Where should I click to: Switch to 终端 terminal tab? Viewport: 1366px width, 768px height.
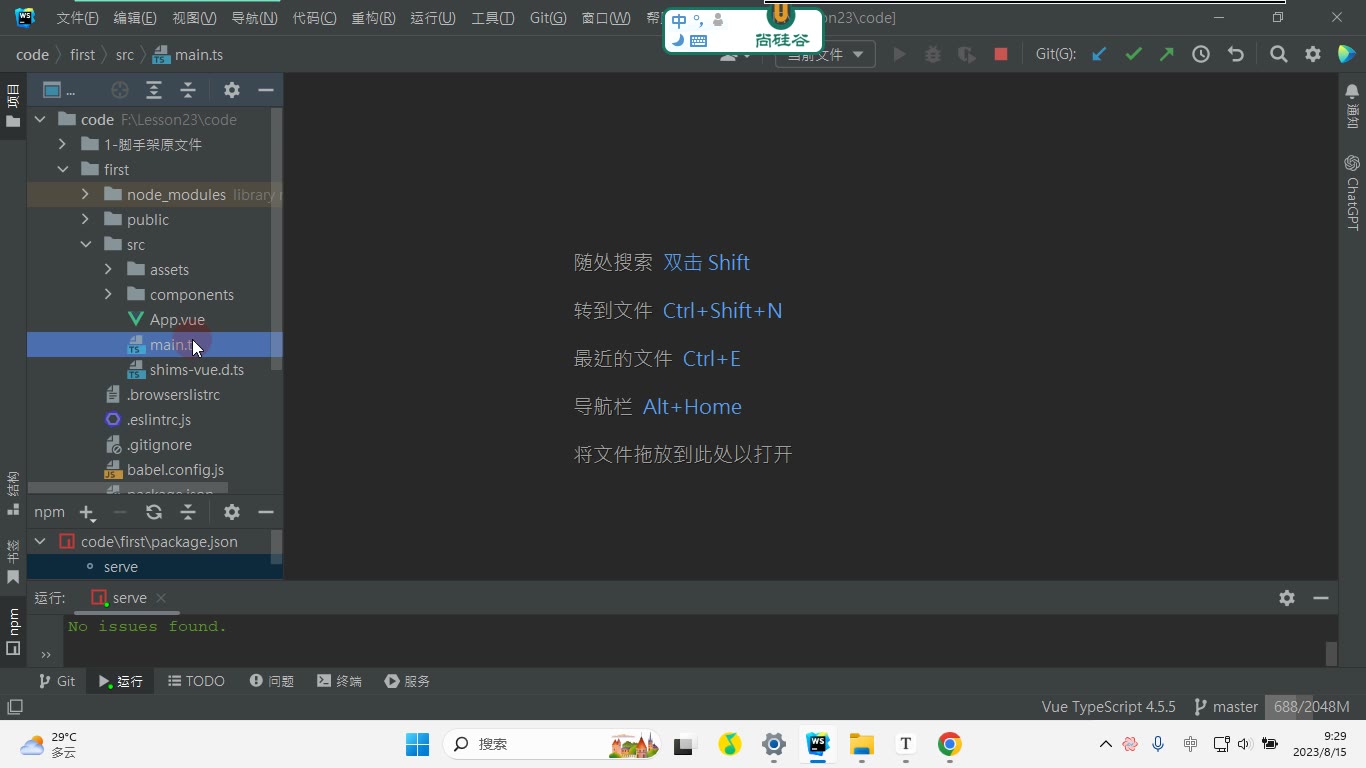[339, 681]
